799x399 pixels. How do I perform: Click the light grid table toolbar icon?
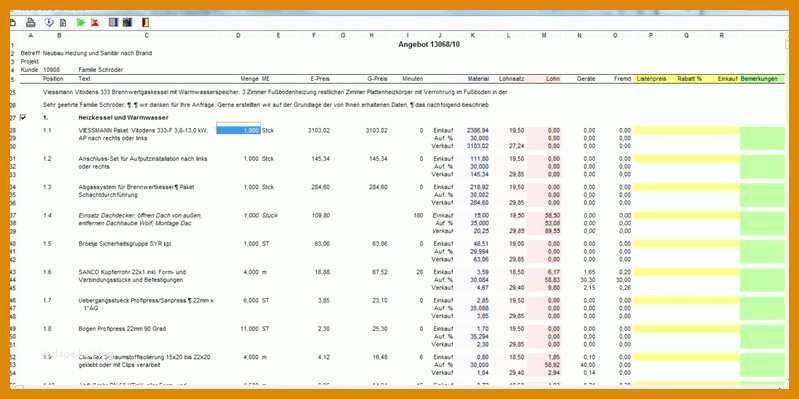(114, 22)
